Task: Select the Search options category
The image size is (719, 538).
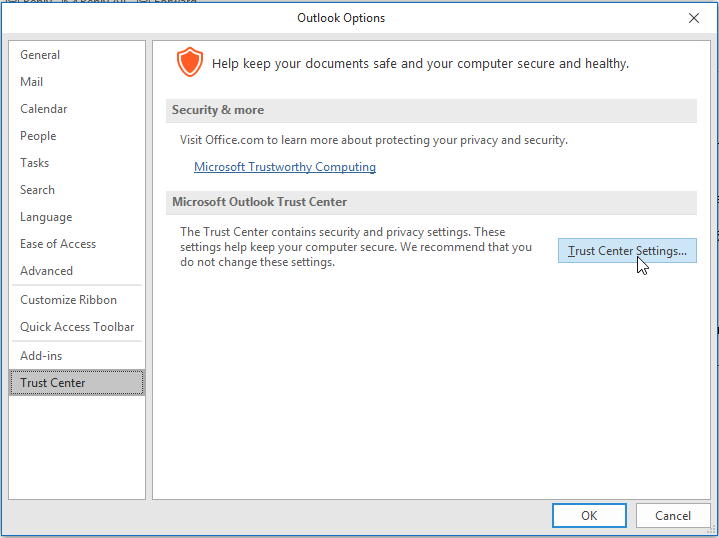Action: [38, 190]
